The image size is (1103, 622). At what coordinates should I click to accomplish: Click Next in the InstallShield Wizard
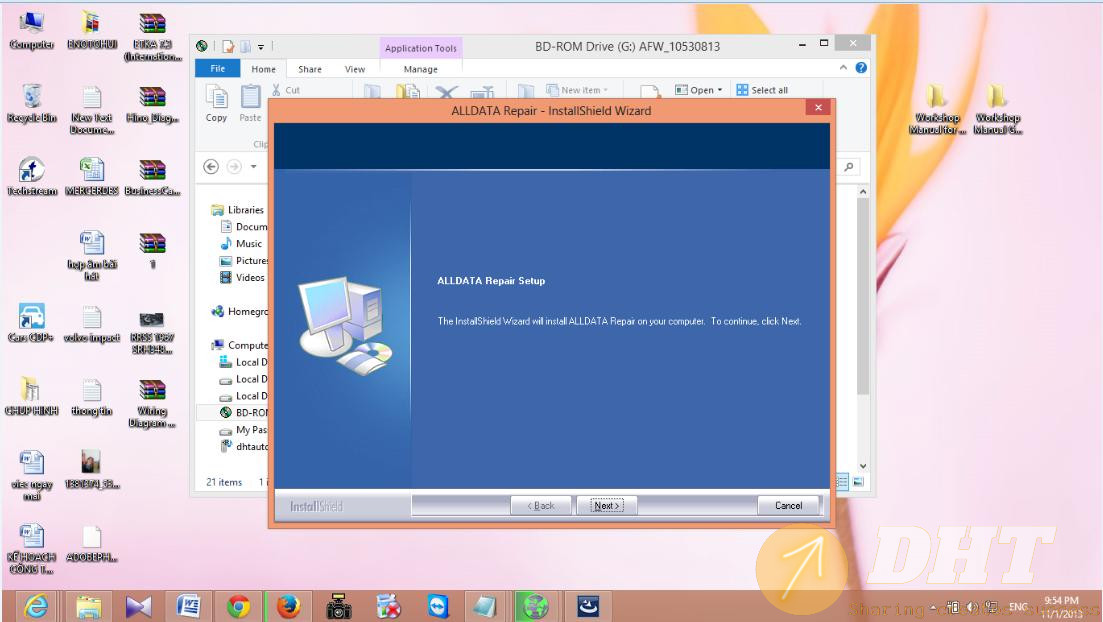click(x=606, y=505)
